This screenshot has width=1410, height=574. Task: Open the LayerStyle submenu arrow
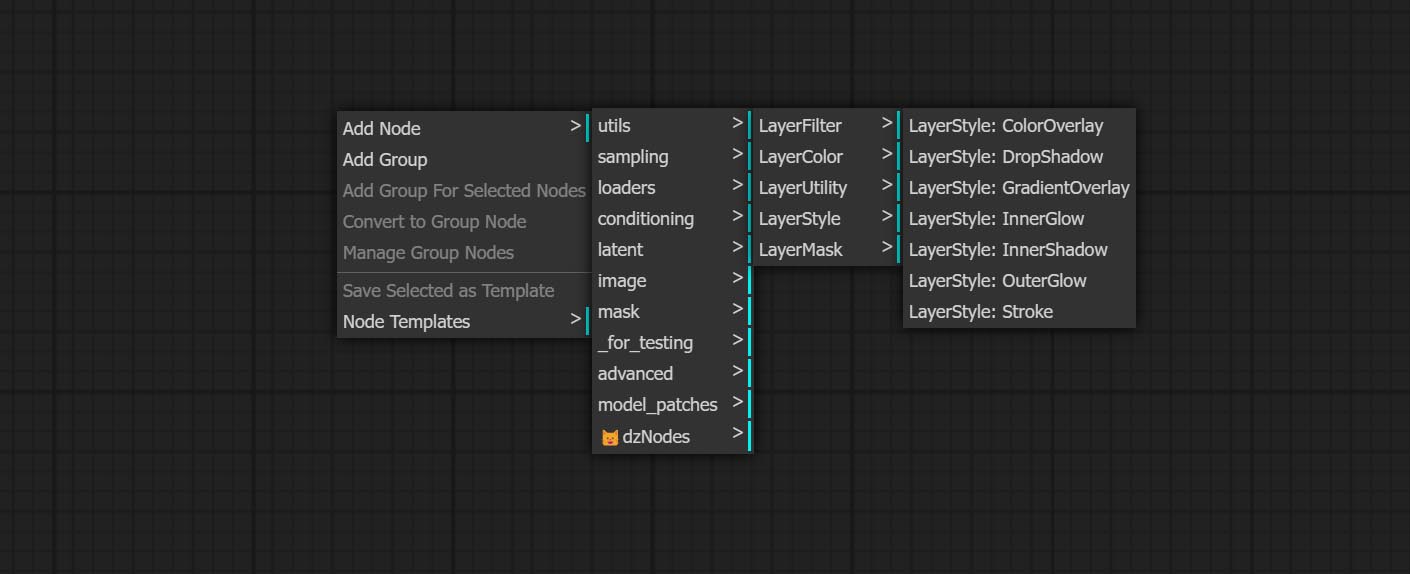(886, 217)
